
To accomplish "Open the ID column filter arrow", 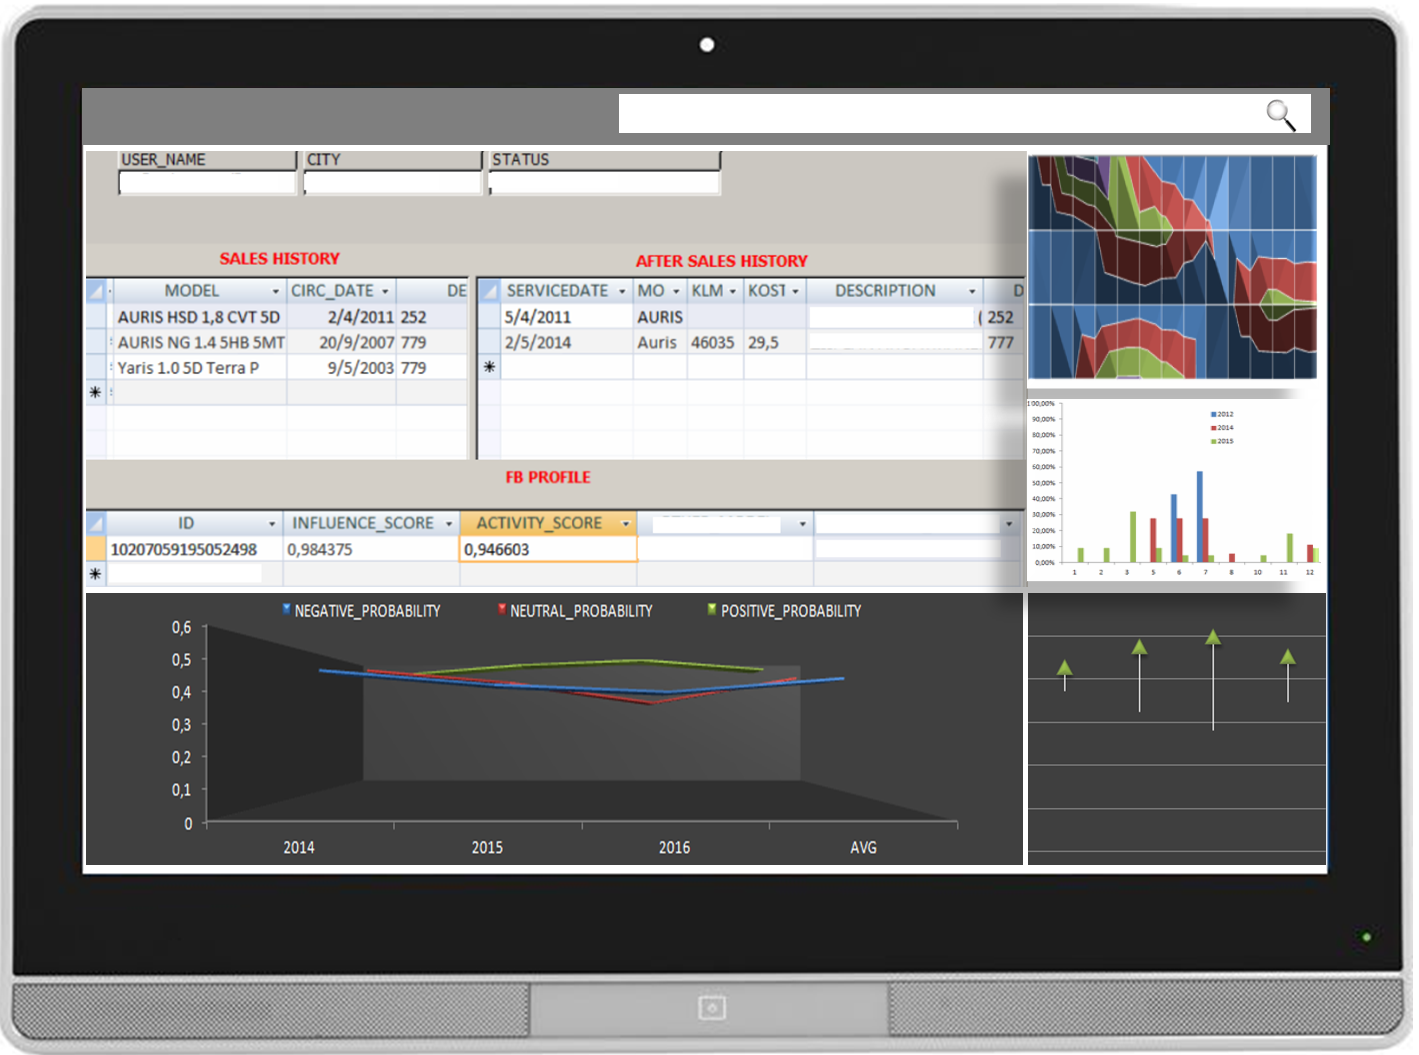I will point(272,524).
